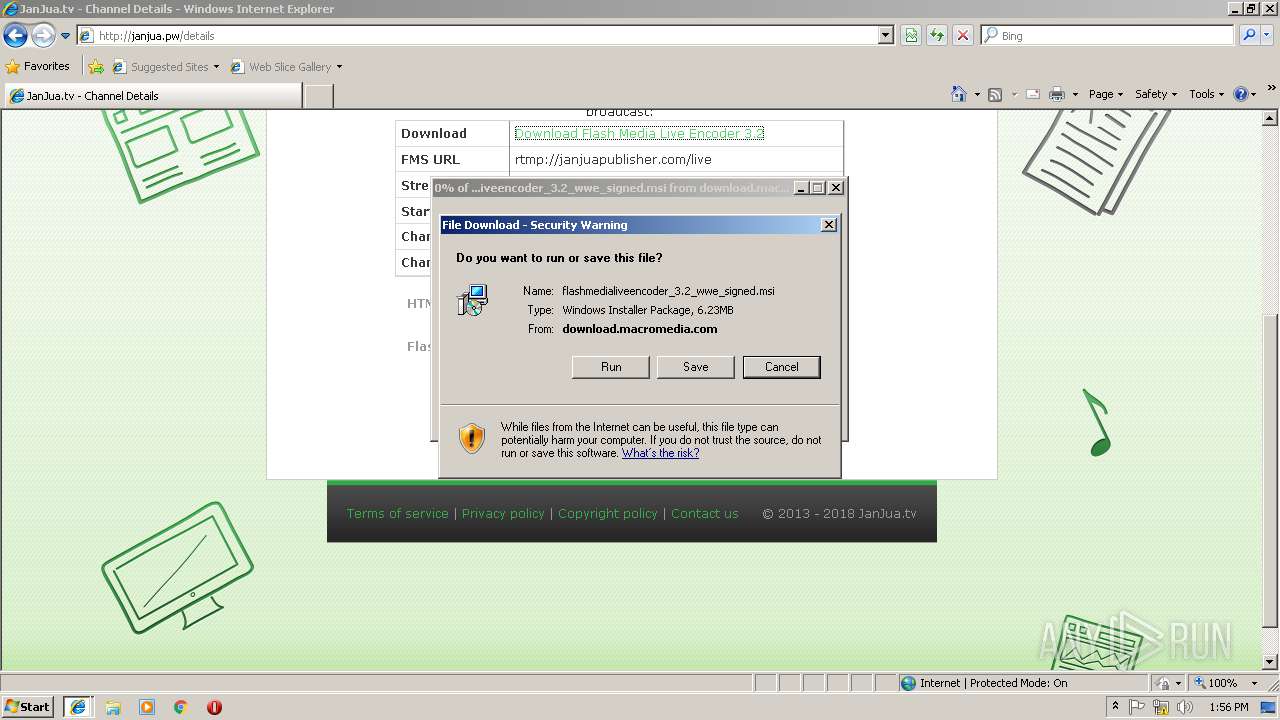Open the Privacy policy footer link
Viewport: 1280px width, 720px height.
[503, 513]
